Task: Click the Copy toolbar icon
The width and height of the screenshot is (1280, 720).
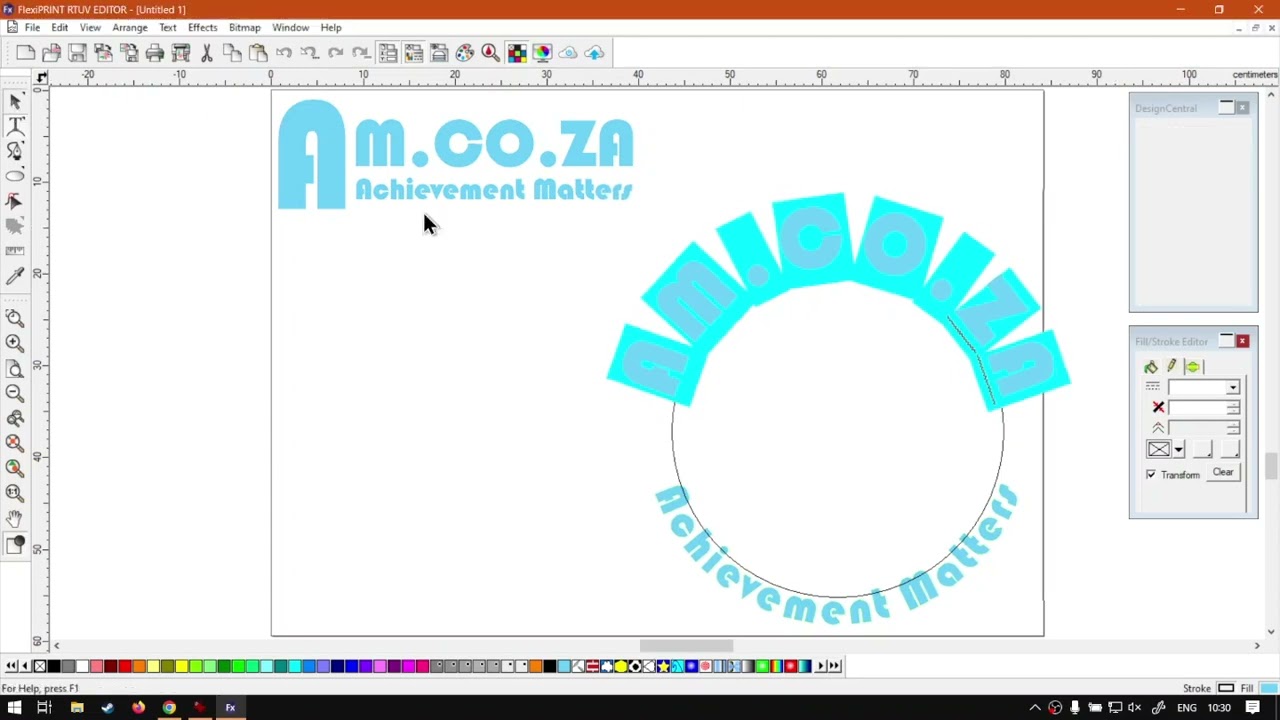Action: (232, 53)
